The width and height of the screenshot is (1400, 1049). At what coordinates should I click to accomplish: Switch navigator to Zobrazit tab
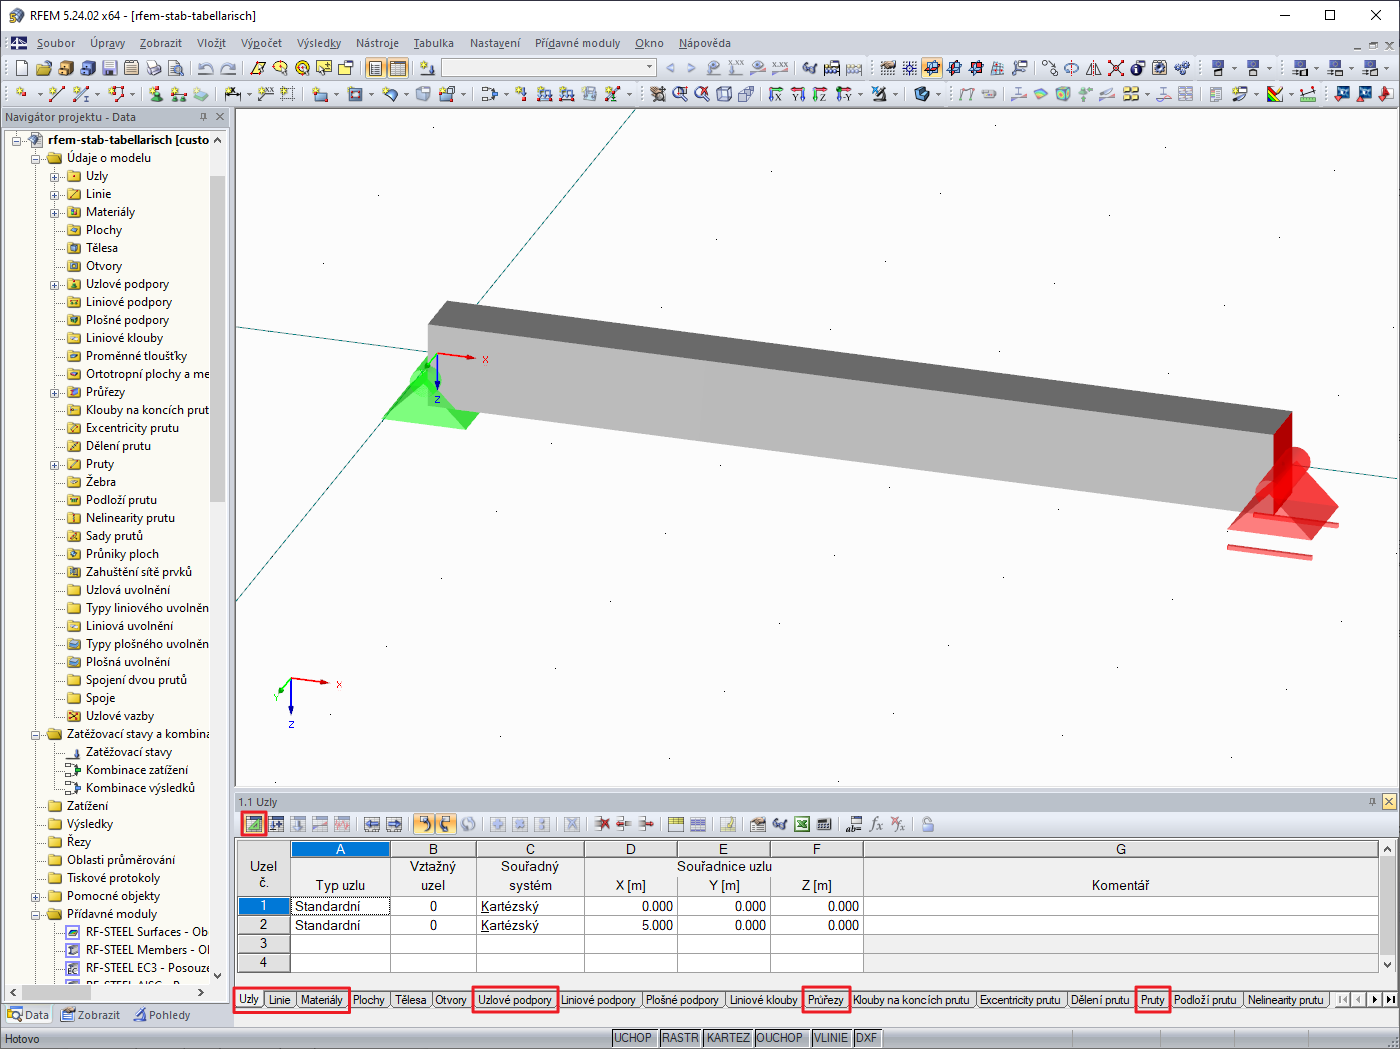pyautogui.click(x=90, y=1015)
